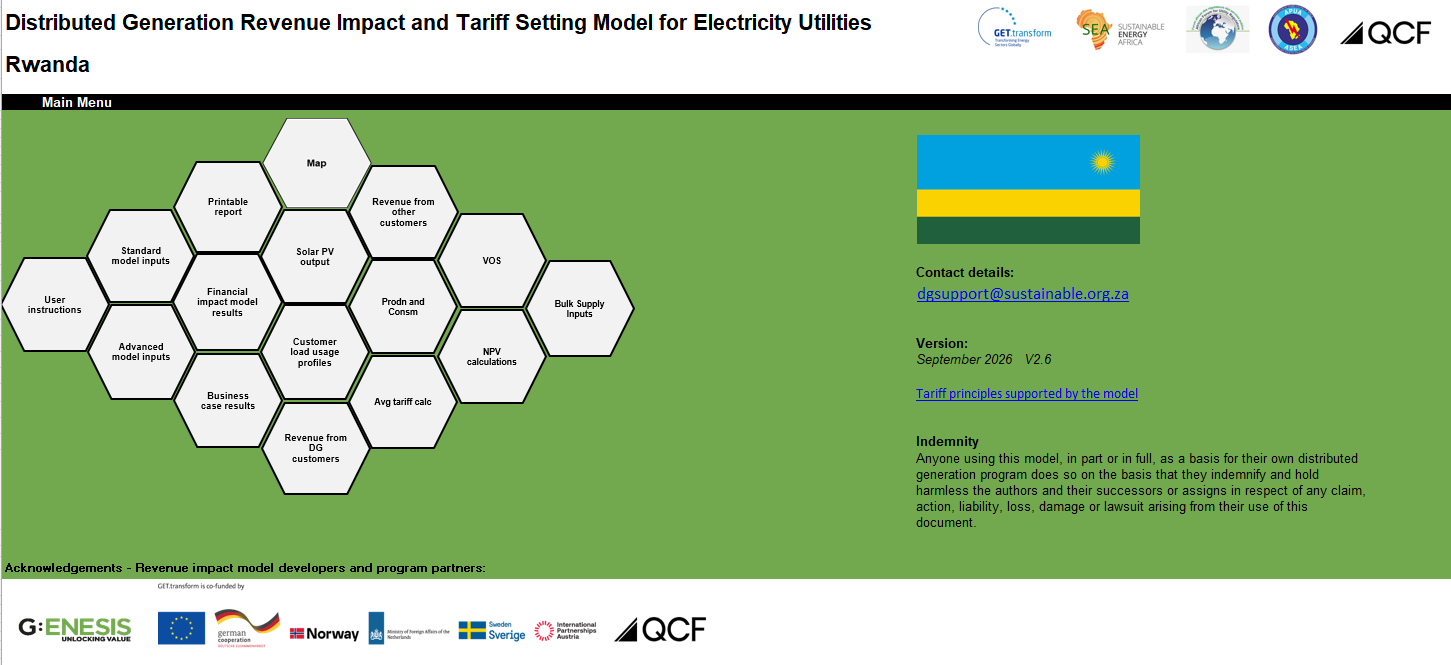Click the Norway logo in footer
This screenshot has width=1451, height=665.
tap(324, 633)
